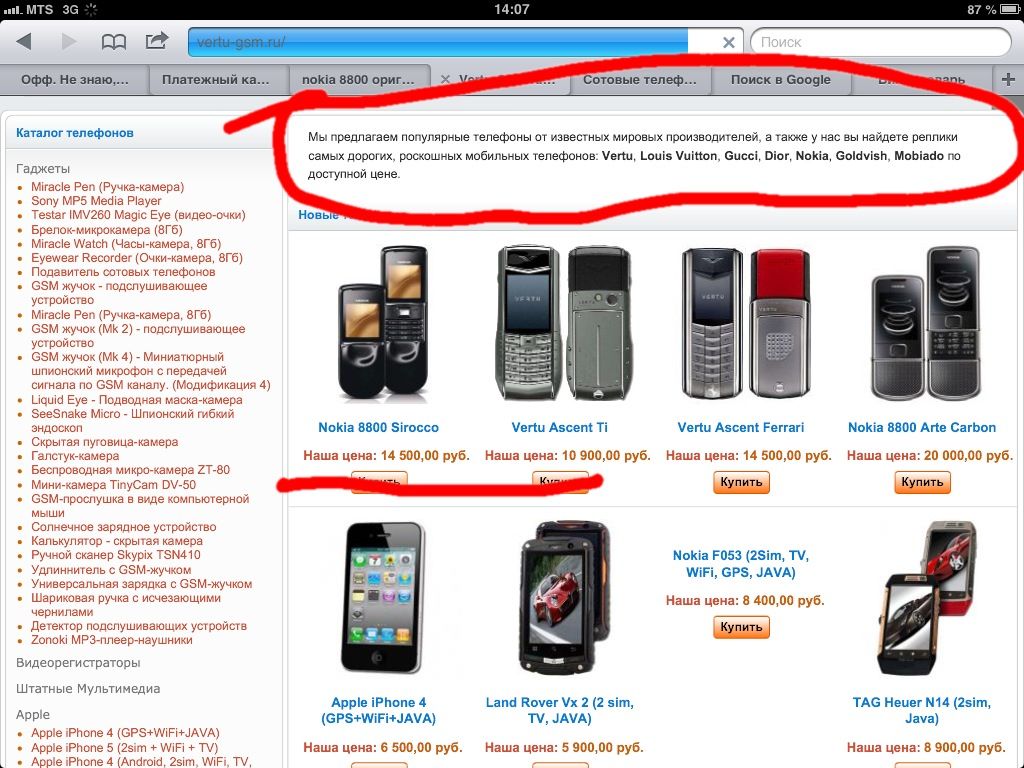Clear the address bar with the X icon

[x=729, y=42]
